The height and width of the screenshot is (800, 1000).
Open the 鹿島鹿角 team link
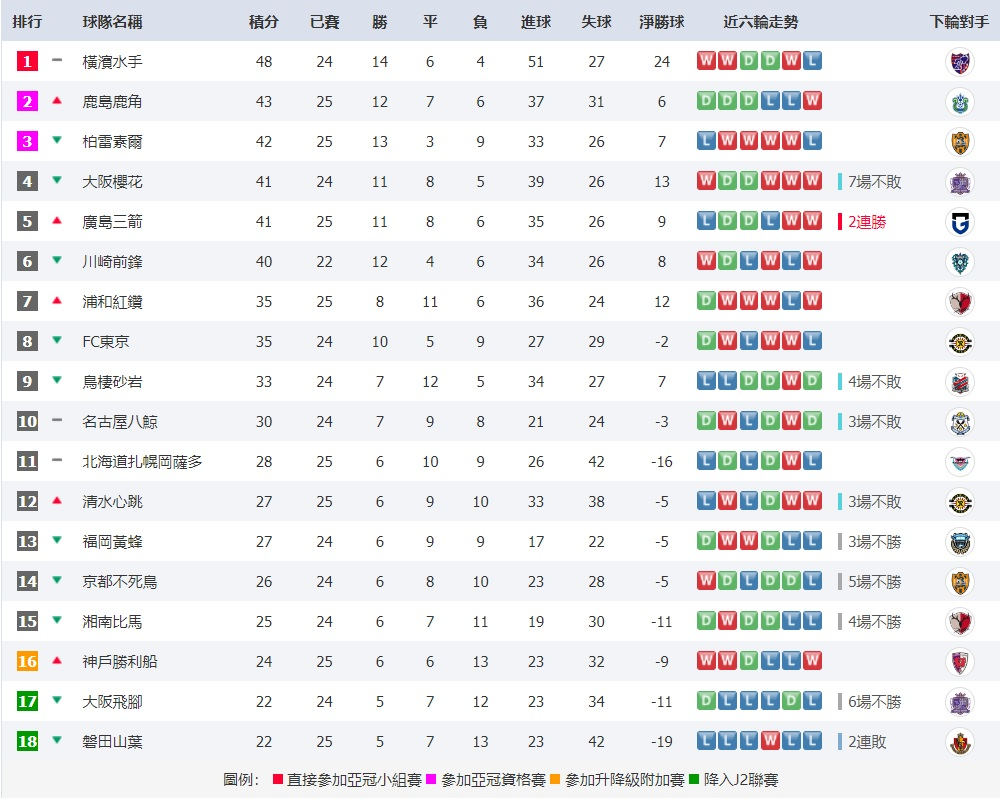click(112, 102)
